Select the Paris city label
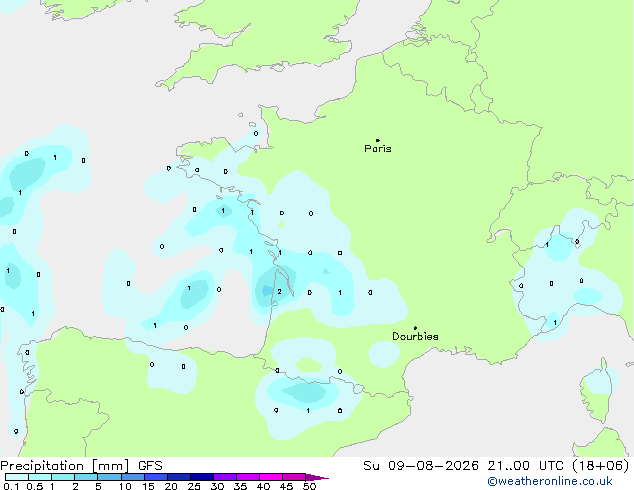 pos(378,149)
